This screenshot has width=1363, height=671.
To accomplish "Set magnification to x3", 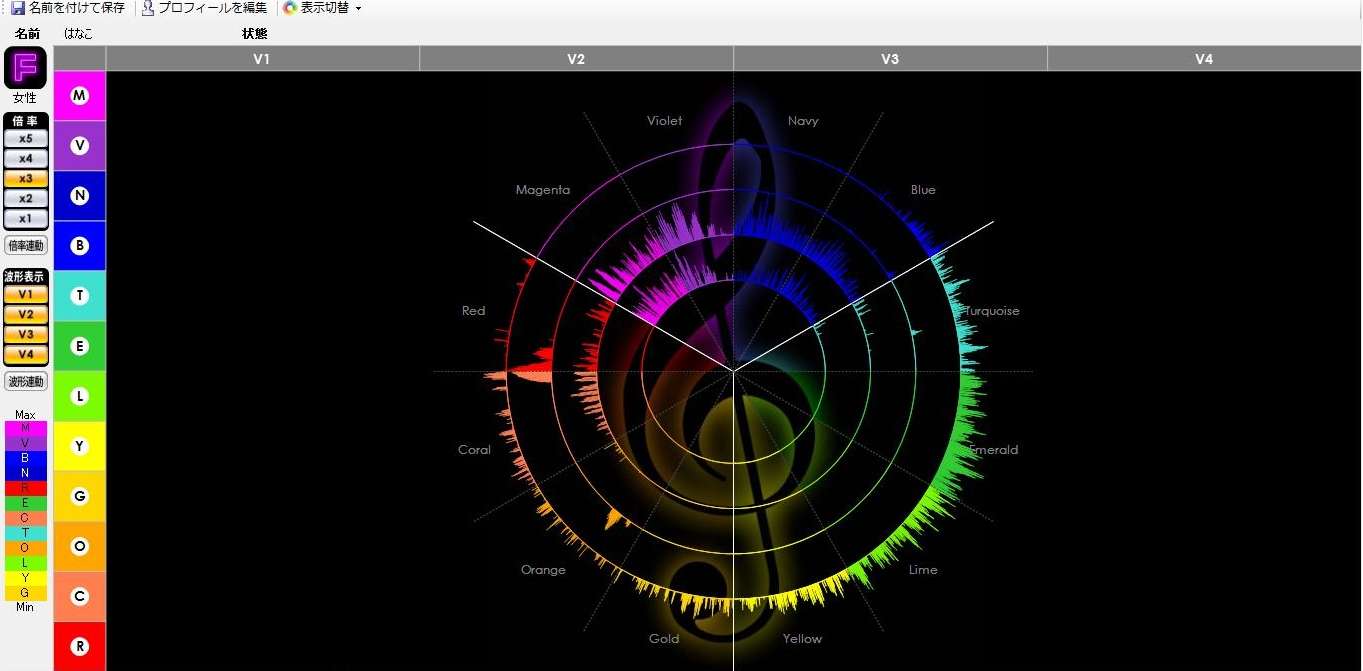I will click(25, 178).
